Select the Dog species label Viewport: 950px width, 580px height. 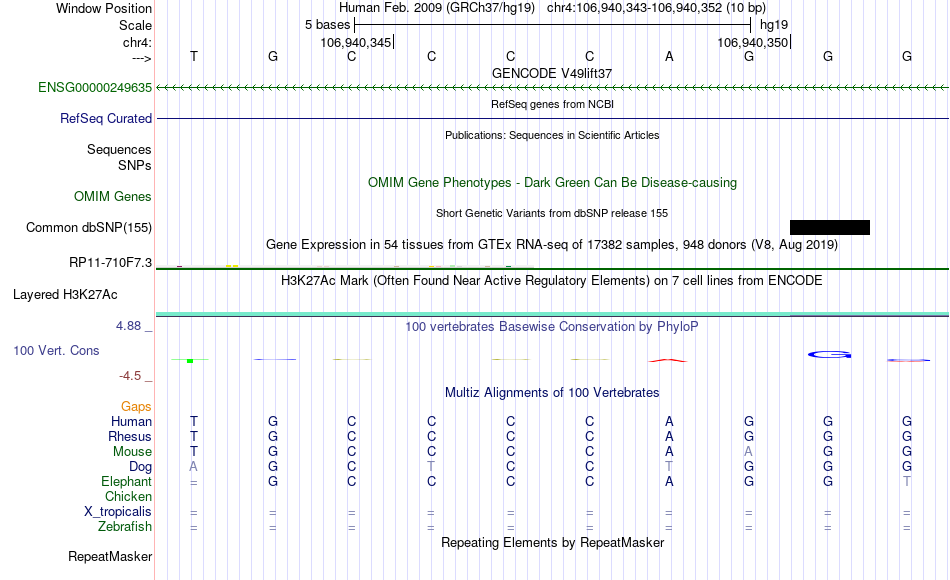coord(140,467)
